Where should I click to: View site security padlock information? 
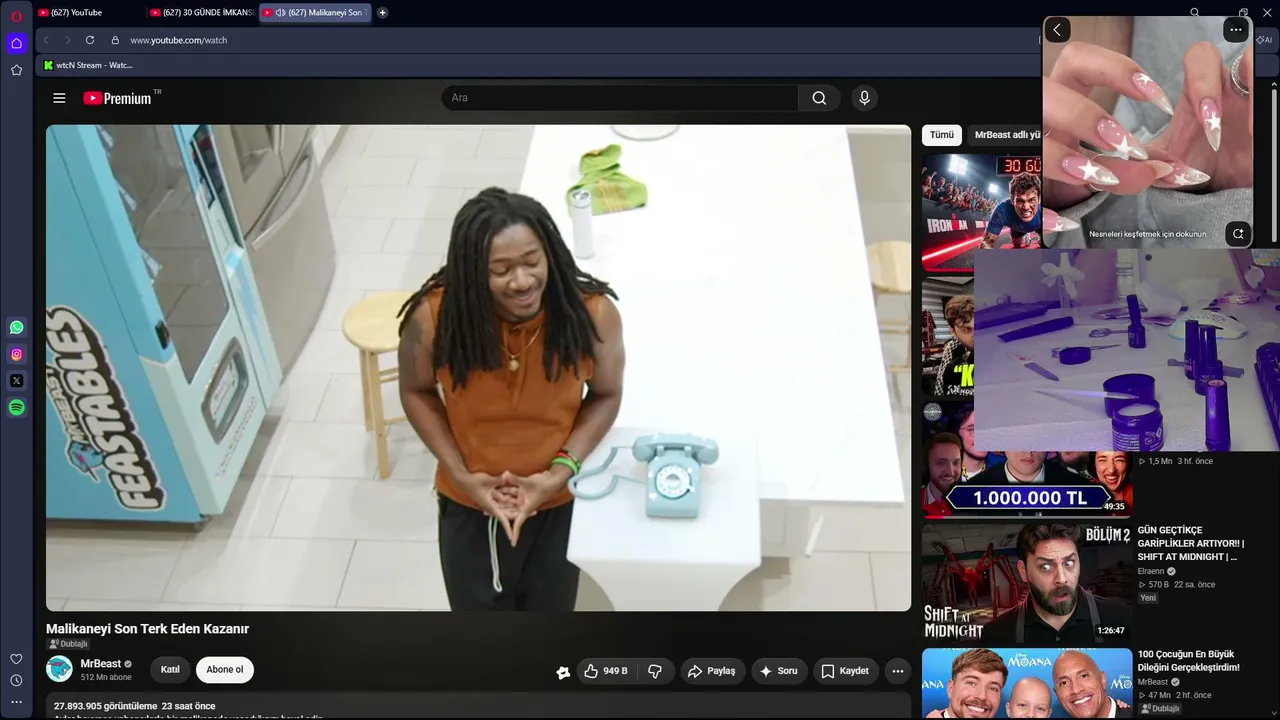(x=115, y=40)
